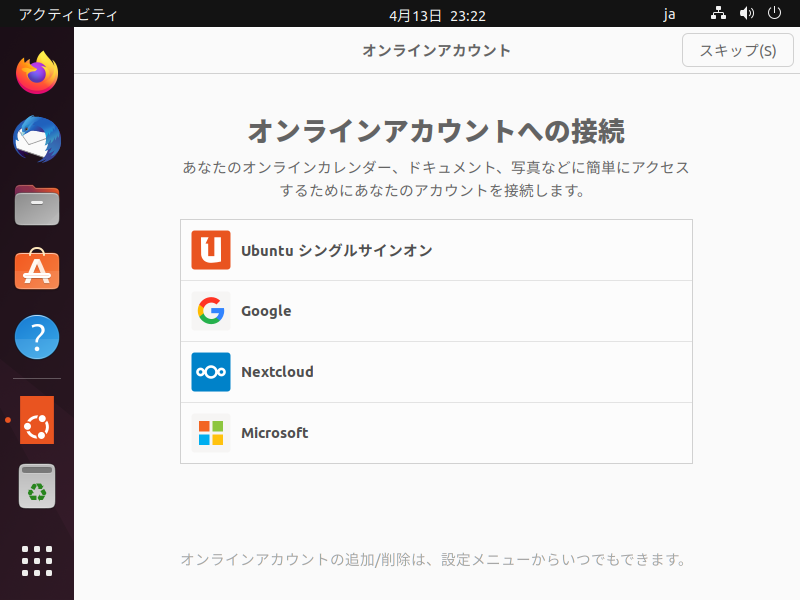Open the ja input source menu
The width and height of the screenshot is (800, 600).
click(669, 14)
